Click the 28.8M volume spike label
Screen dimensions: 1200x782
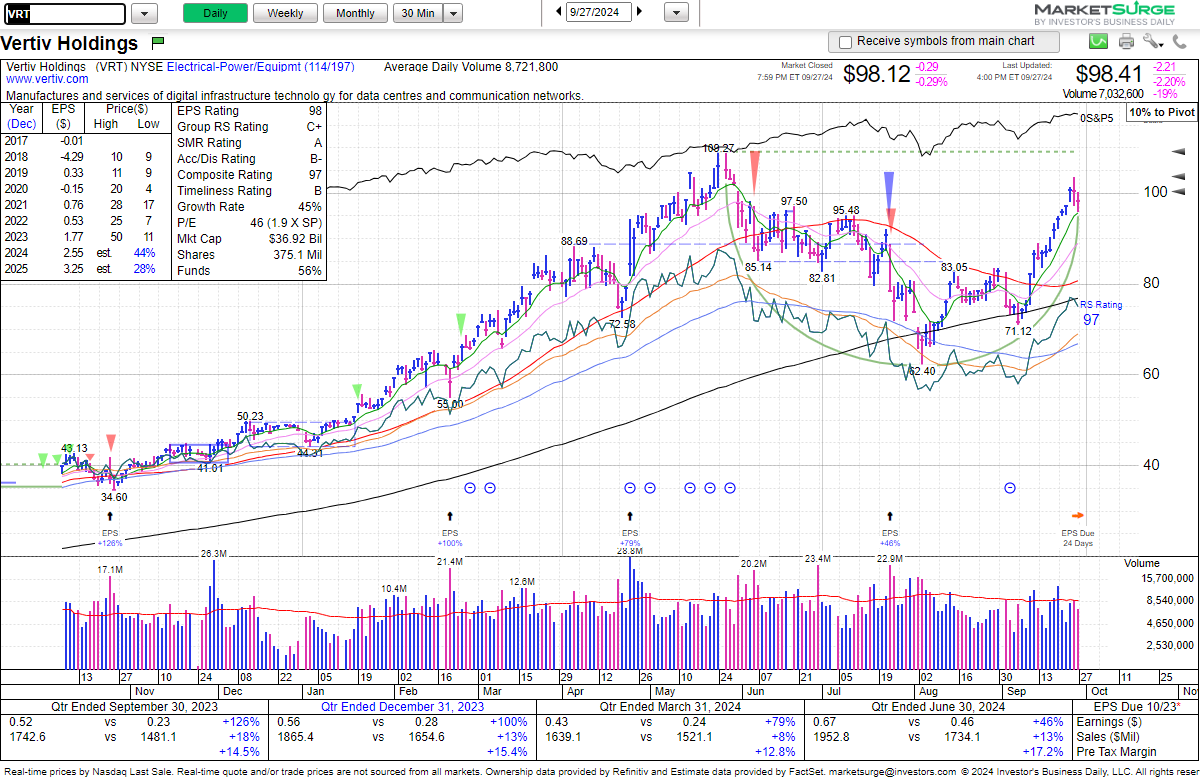point(629,552)
